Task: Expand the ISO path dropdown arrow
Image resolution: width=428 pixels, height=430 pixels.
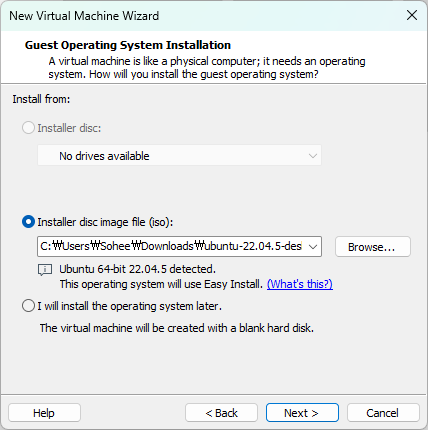Action: point(313,247)
